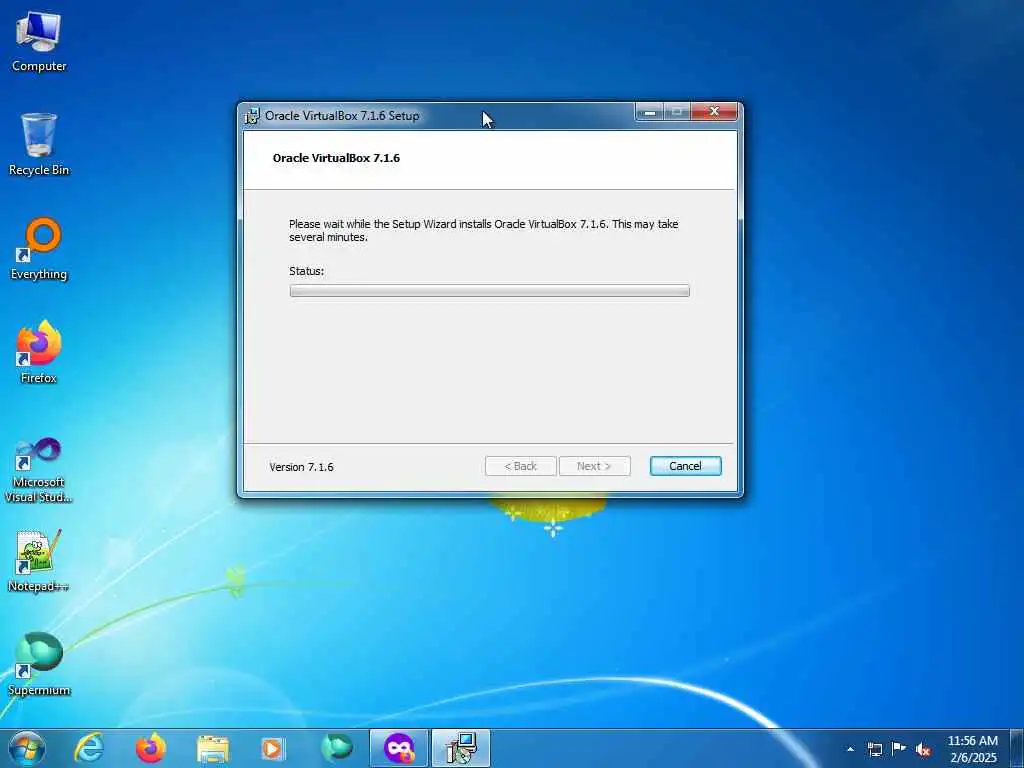Open Windows Explorer from taskbar
This screenshot has height=768, width=1024.
pyautogui.click(x=212, y=748)
